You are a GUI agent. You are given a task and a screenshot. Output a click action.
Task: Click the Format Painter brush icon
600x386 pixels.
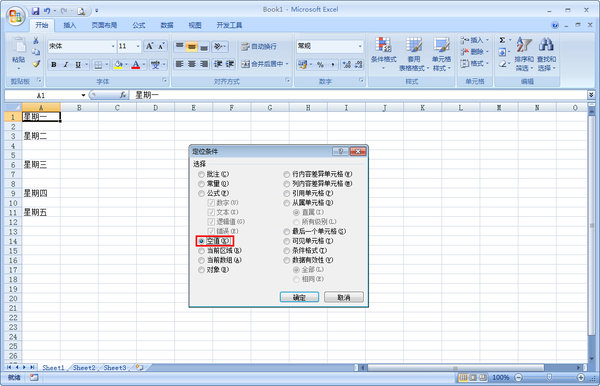36,64
